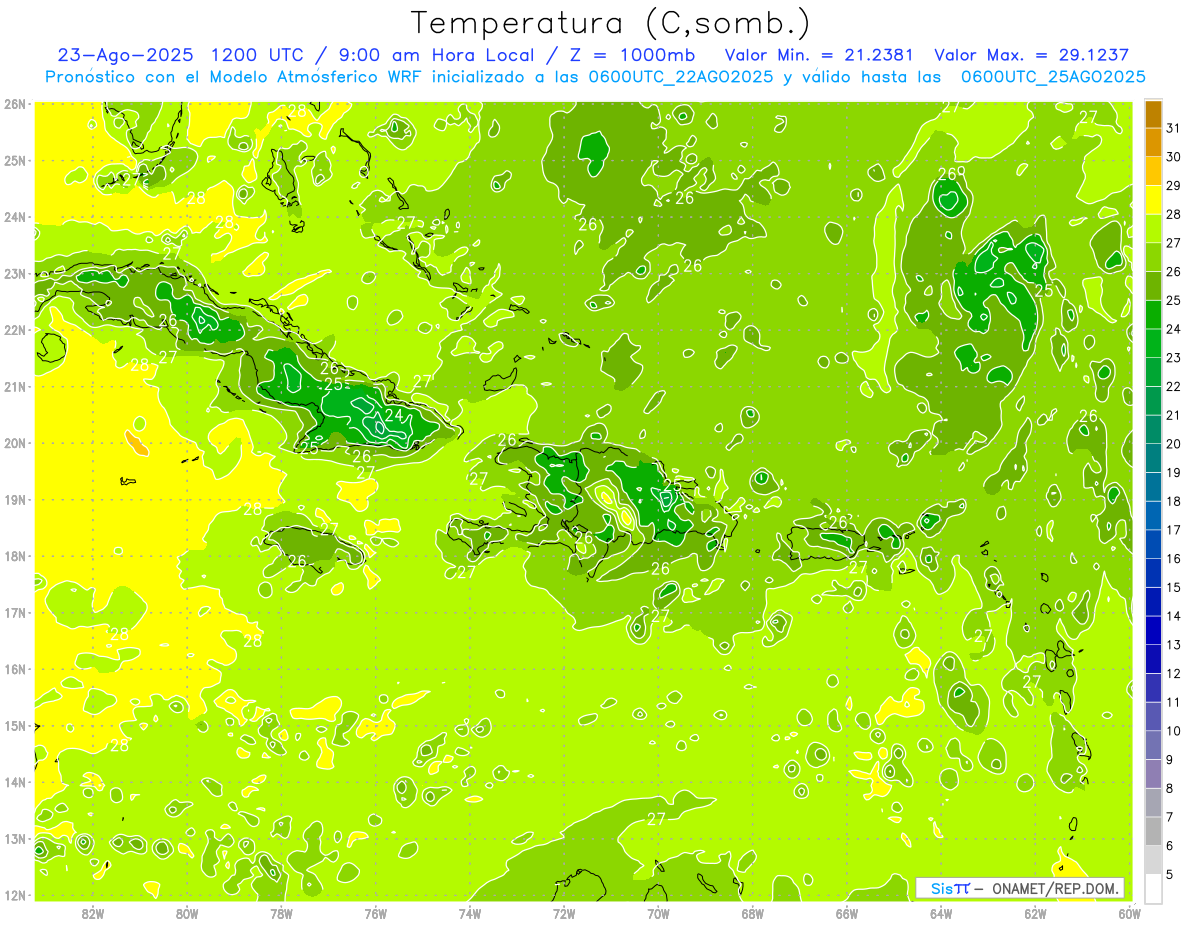This screenshot has height=927, width=1200.
Task: Click the '20N' latitude axis label
Action: [14, 443]
